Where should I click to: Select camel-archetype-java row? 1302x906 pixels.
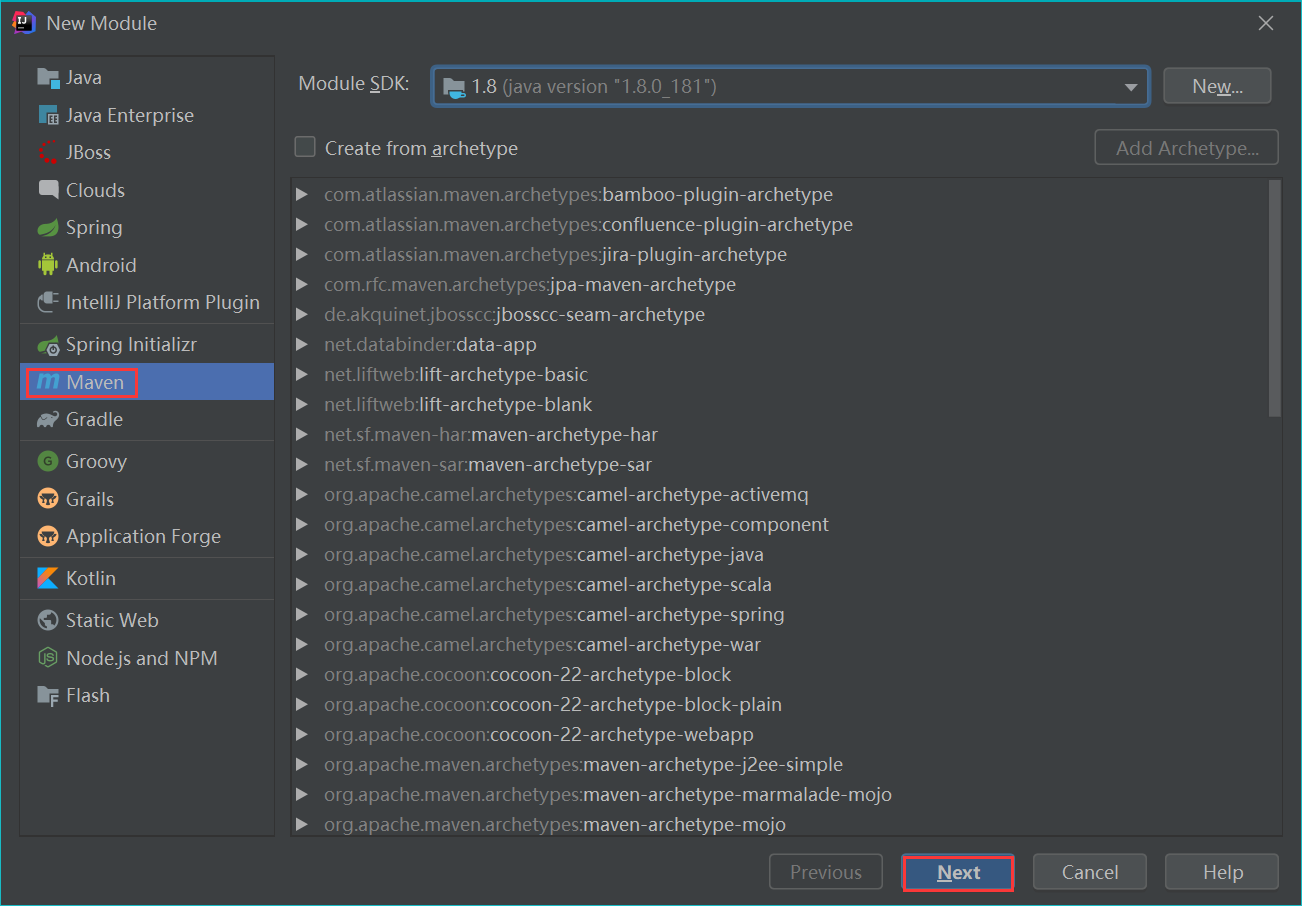point(780,555)
